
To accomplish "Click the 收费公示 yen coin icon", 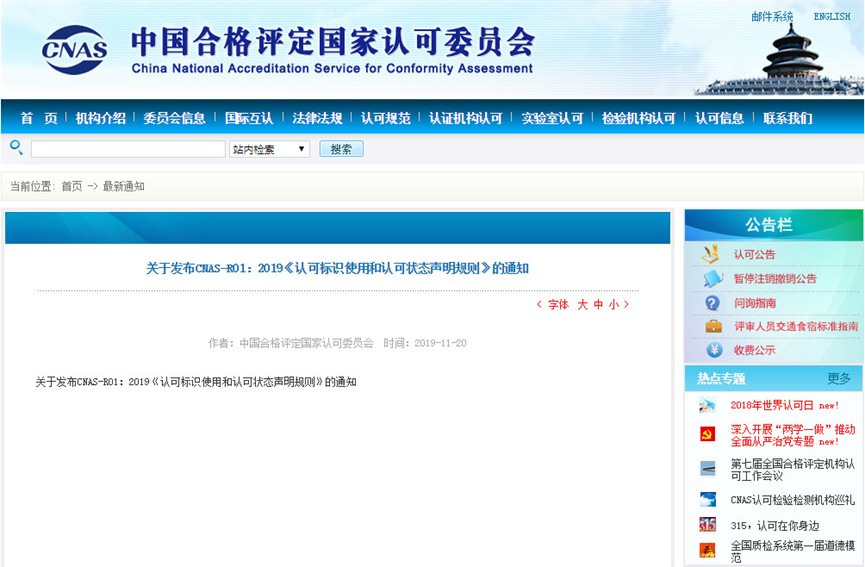I will coord(713,350).
